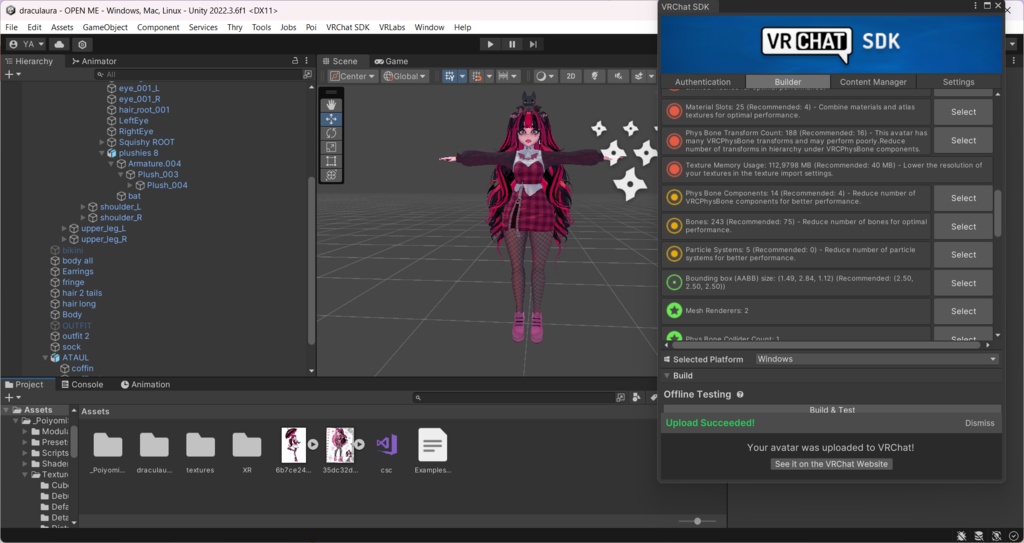
Task: Open the csc Visual Studio file icon
Action: coord(387,446)
